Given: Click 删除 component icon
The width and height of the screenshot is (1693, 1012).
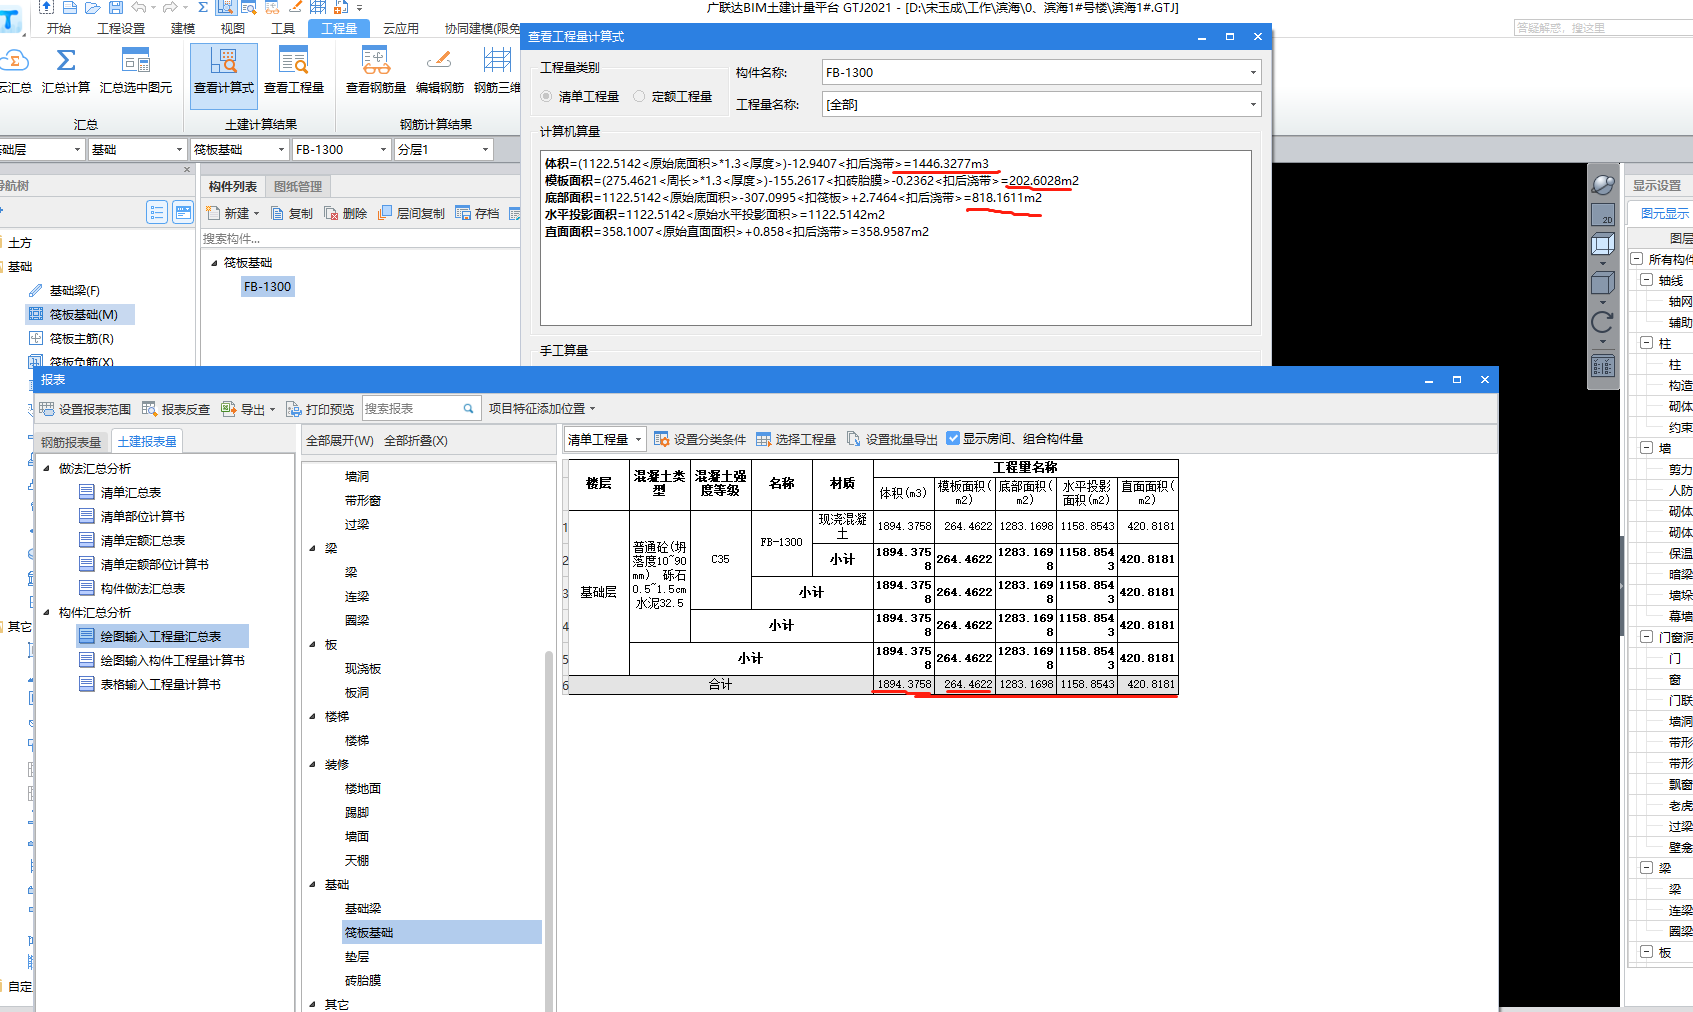Looking at the screenshot, I should click(331, 213).
